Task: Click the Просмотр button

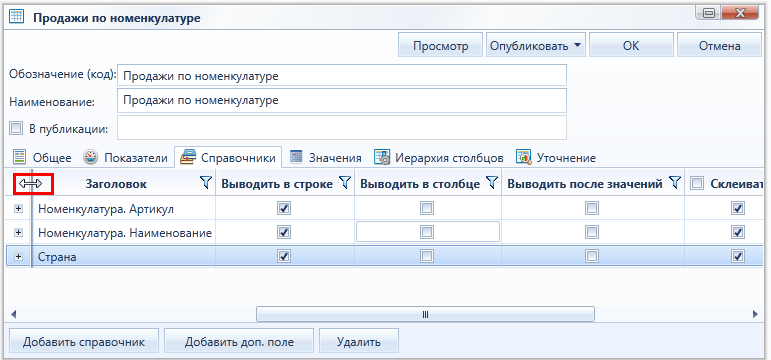Action: point(441,46)
